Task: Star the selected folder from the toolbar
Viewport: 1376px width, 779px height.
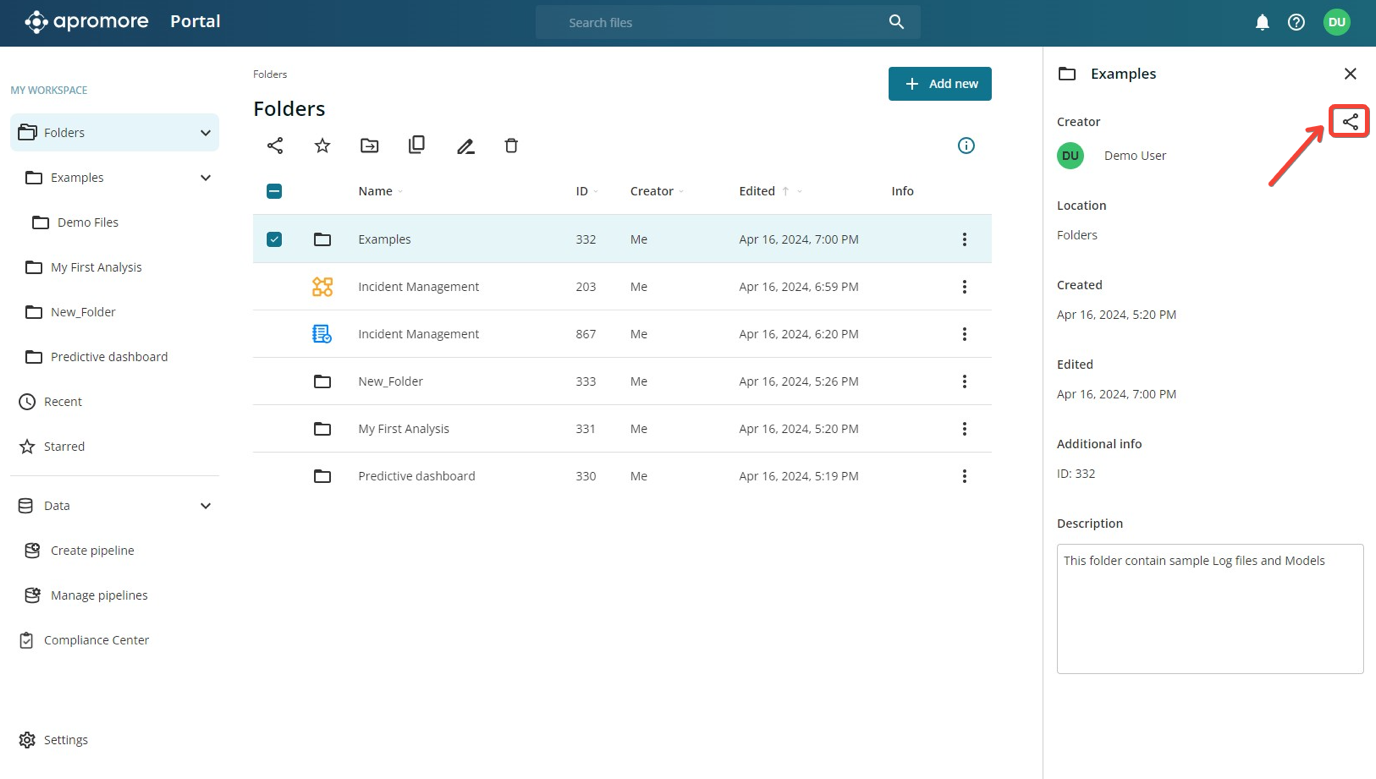Action: [x=322, y=146]
